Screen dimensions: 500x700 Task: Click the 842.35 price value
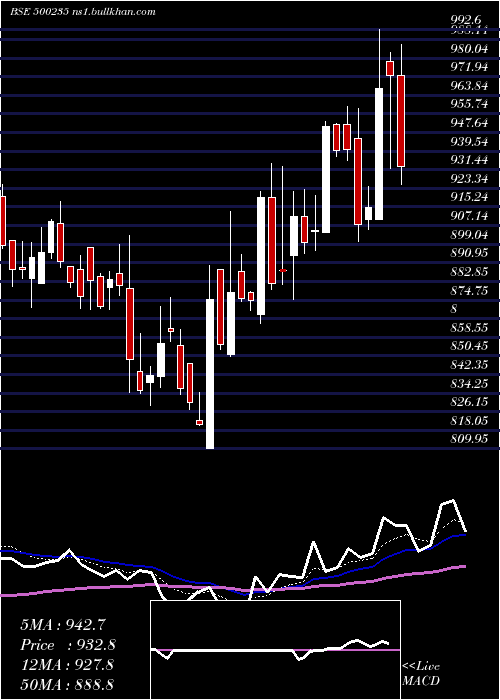[x=469, y=364]
